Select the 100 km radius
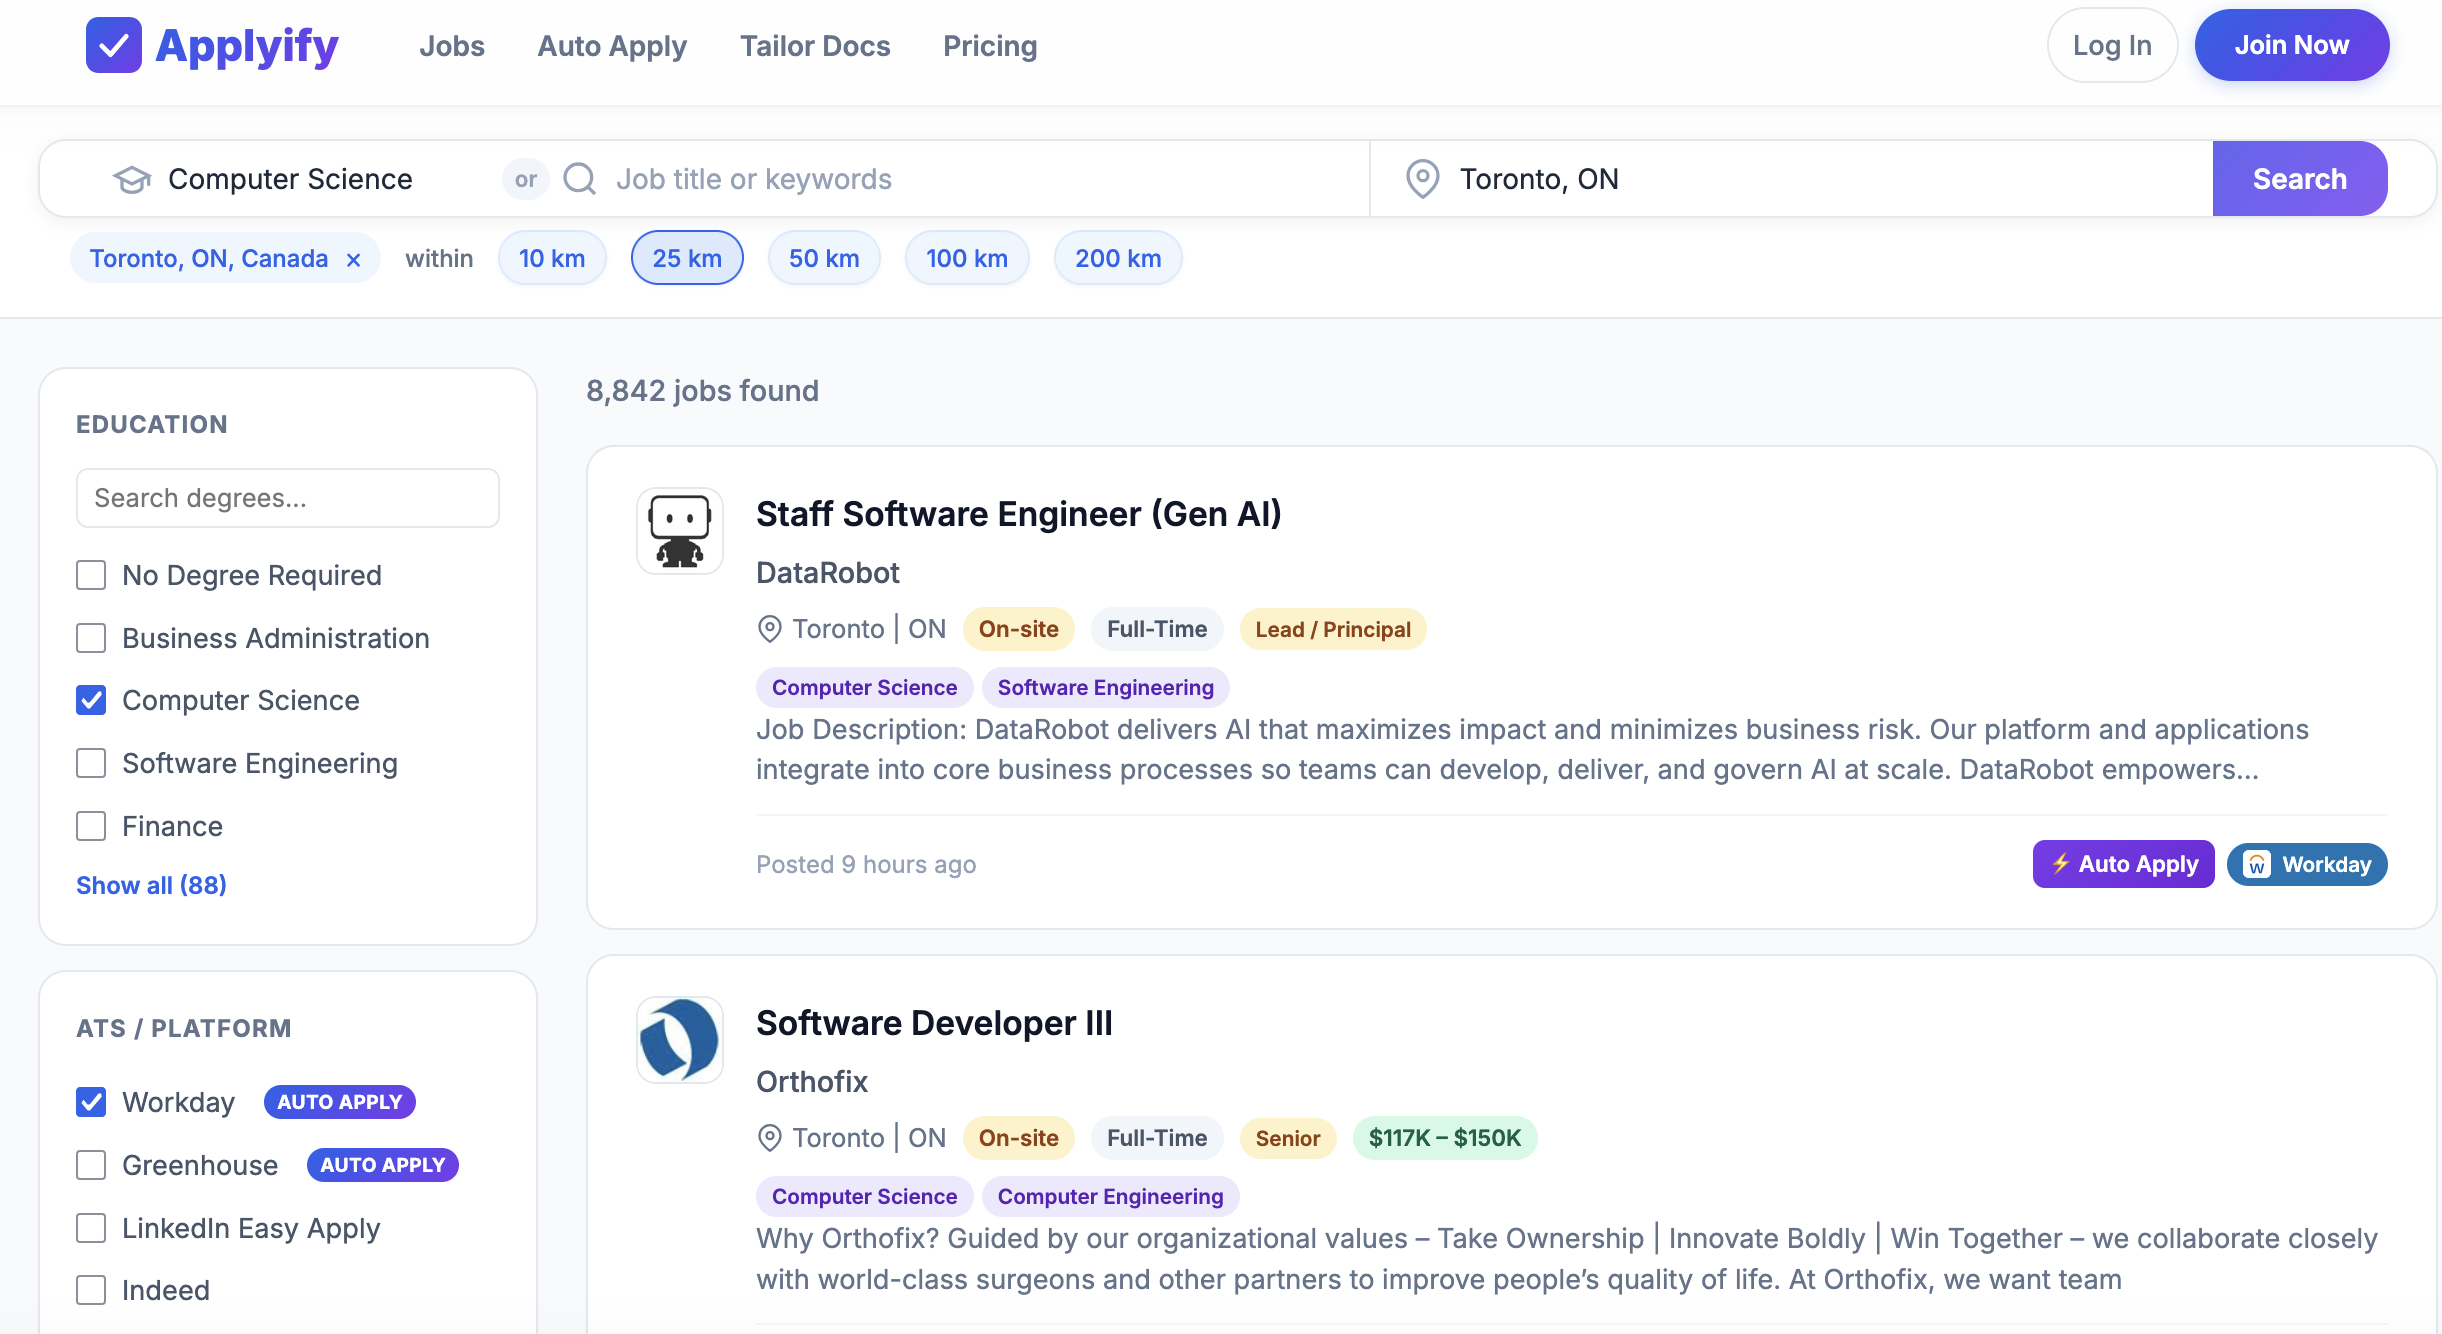2442x1334 pixels. tap(967, 258)
